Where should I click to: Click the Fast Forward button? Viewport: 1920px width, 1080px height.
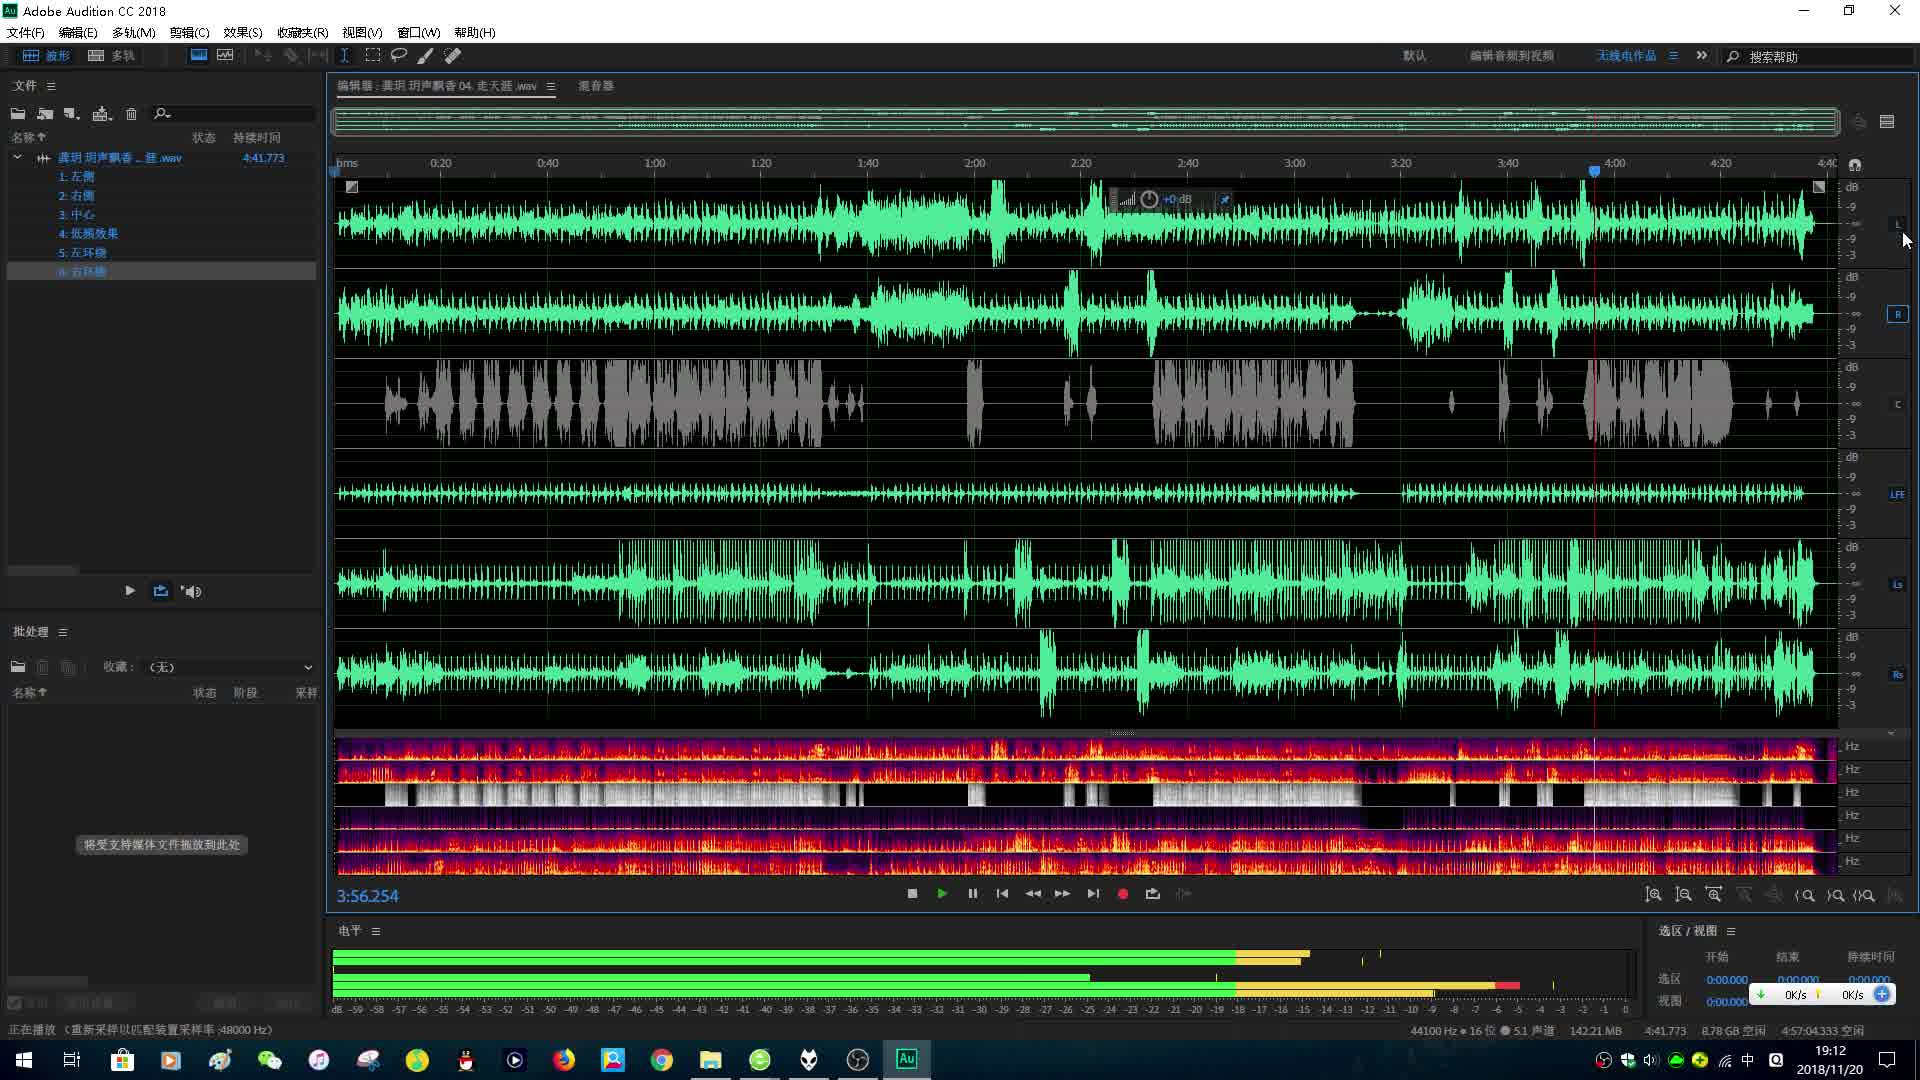(1062, 894)
